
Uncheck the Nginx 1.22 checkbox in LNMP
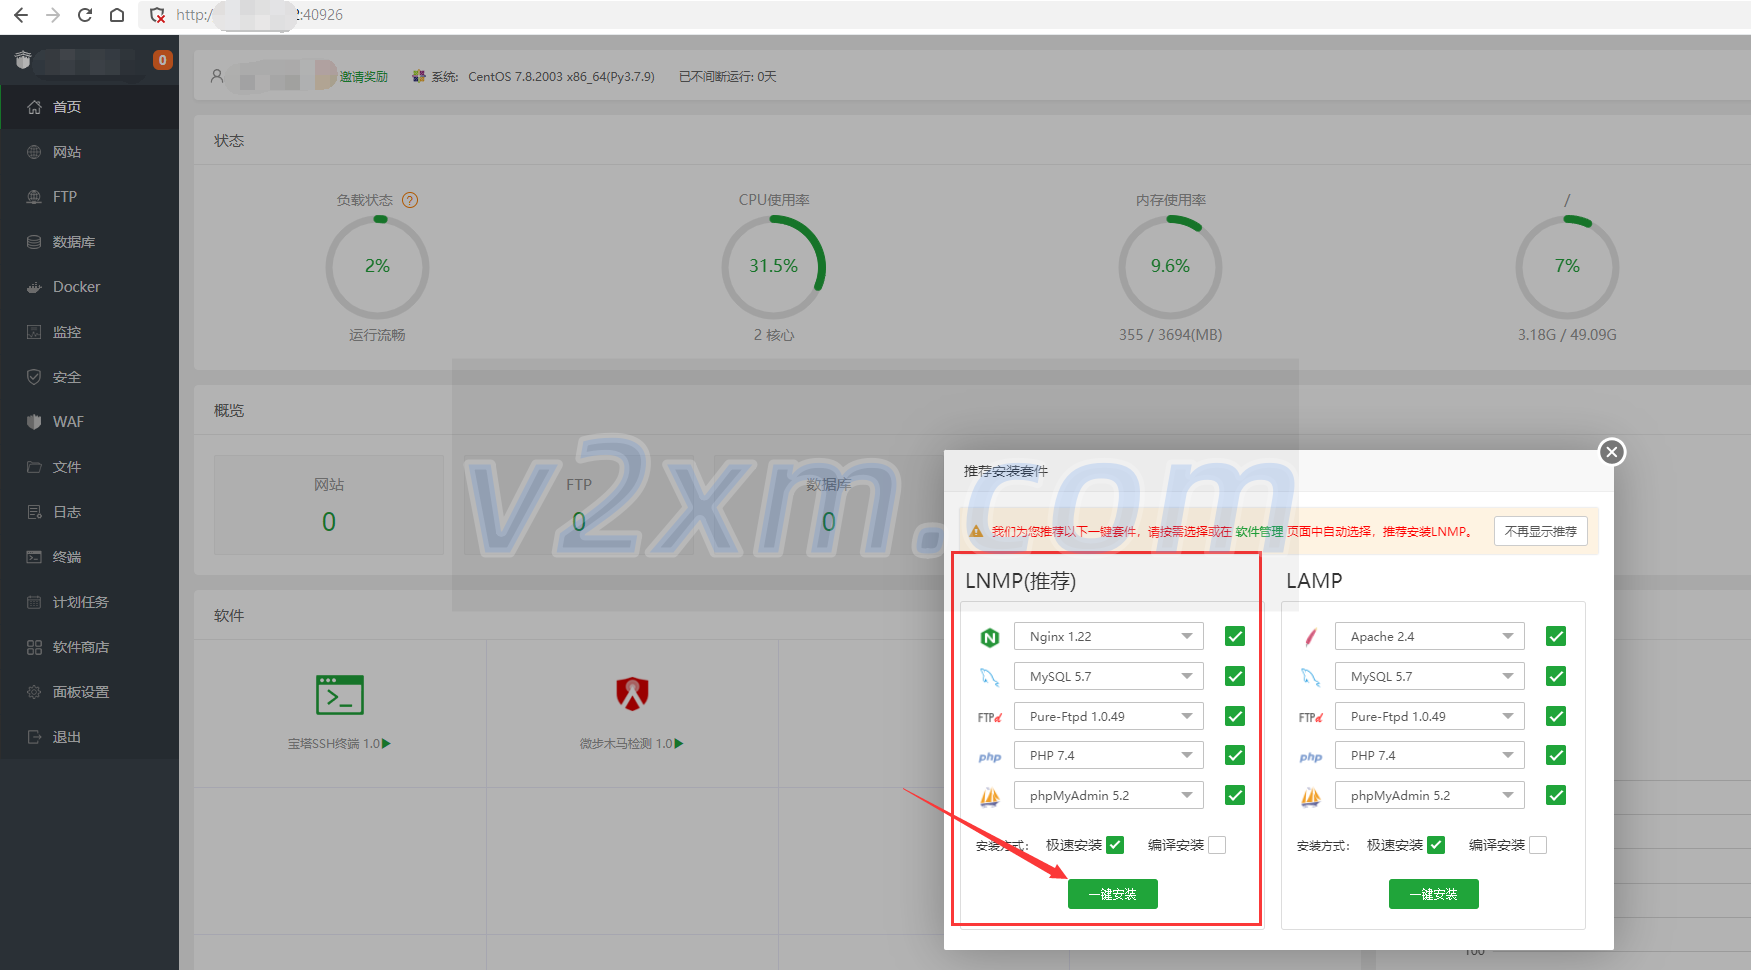pos(1235,636)
